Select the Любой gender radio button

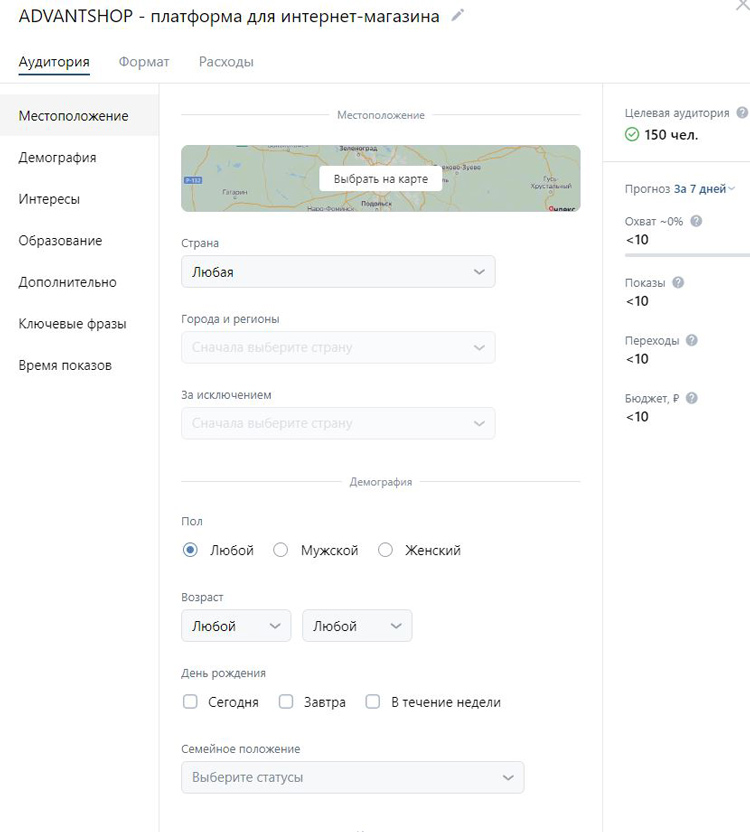click(x=190, y=550)
